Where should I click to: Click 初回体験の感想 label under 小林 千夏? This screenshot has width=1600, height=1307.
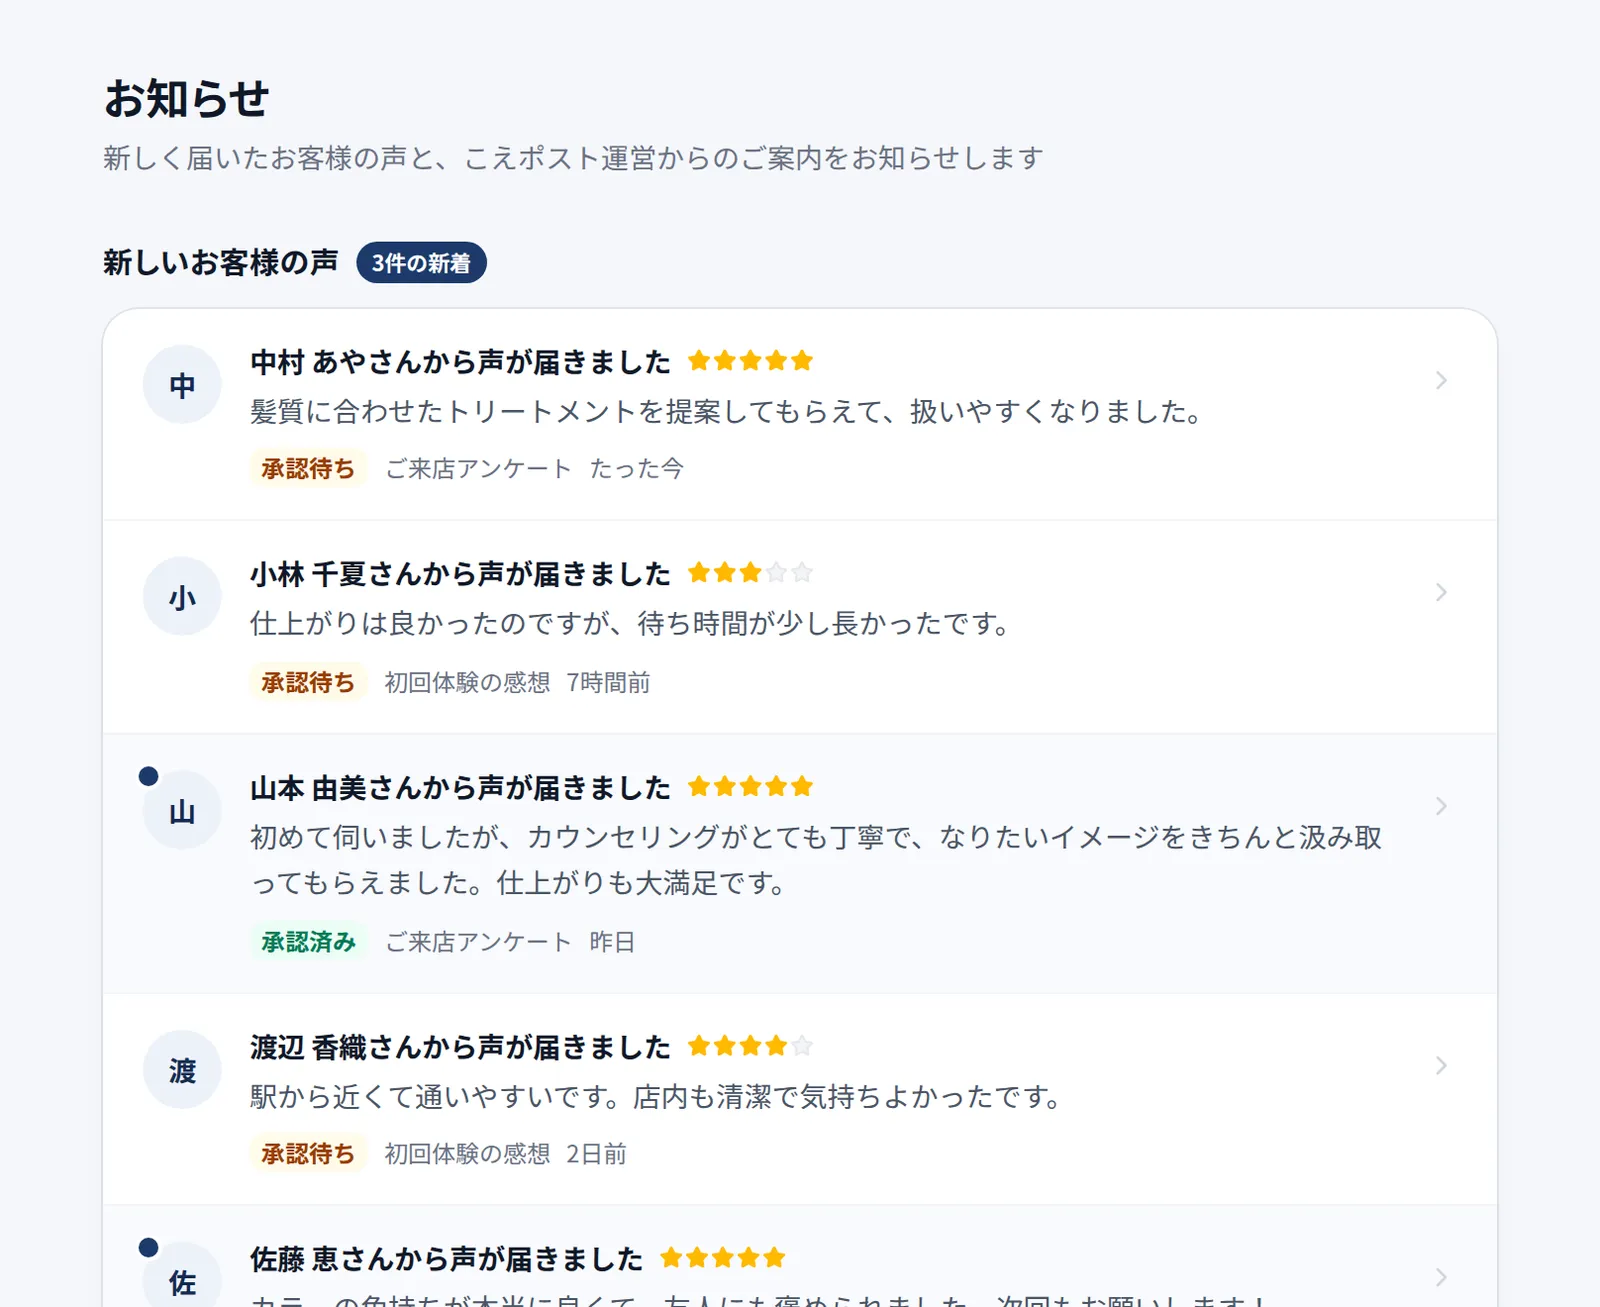click(467, 682)
